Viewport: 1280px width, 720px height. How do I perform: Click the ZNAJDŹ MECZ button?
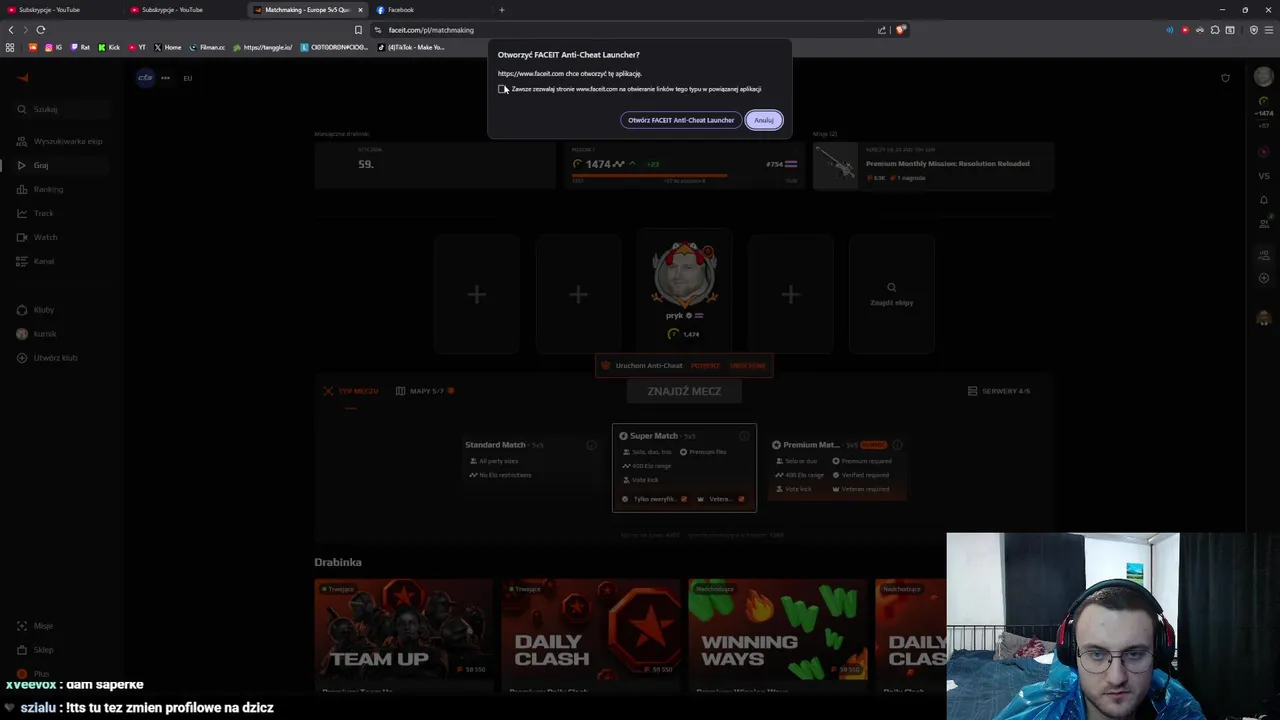[684, 391]
